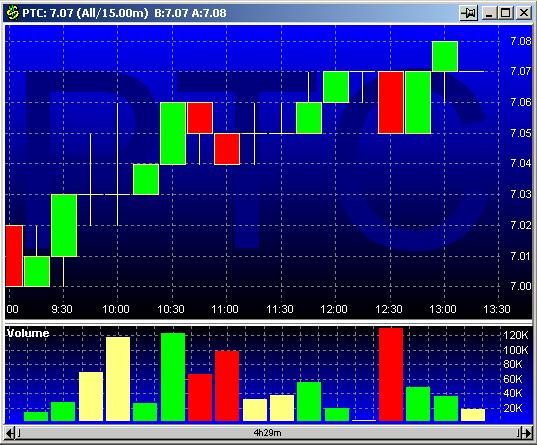Select the tallest red volume bar at 12:30
Image resolution: width=537 pixels, height=445 pixels.
click(391, 374)
